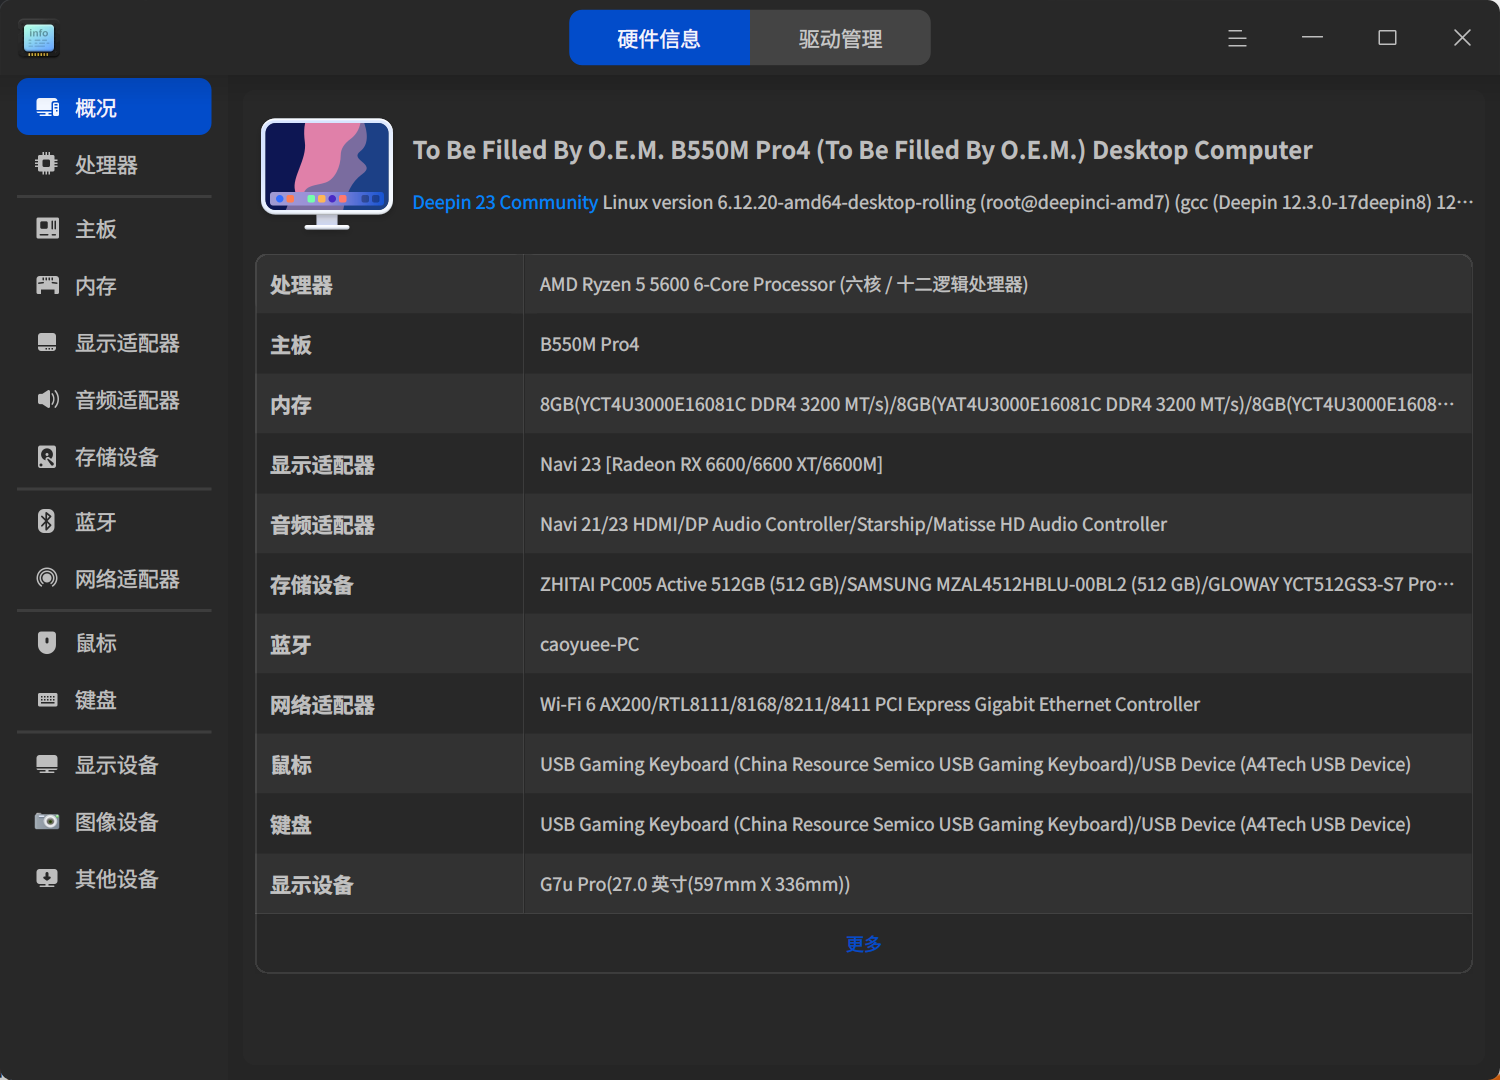1500x1080 pixels.
Task: Click the speaker icon beside 音频适配器
Action: tap(47, 399)
